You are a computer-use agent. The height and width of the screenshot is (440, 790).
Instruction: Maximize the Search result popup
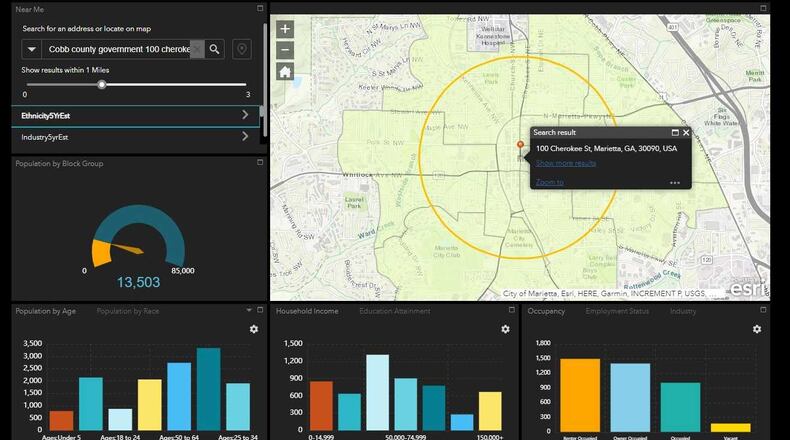tap(674, 132)
